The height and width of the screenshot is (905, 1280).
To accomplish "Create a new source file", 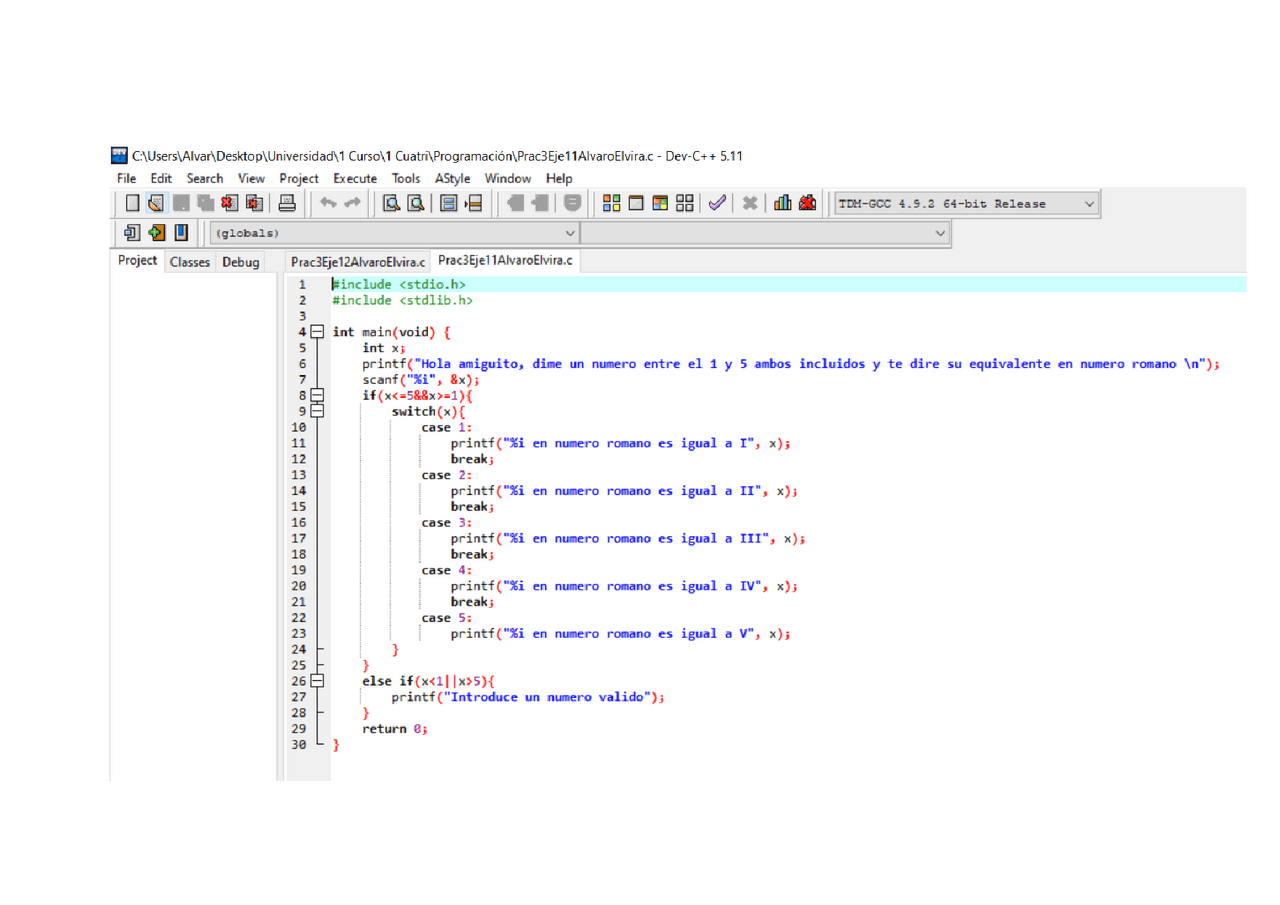I will pyautogui.click(x=132, y=202).
